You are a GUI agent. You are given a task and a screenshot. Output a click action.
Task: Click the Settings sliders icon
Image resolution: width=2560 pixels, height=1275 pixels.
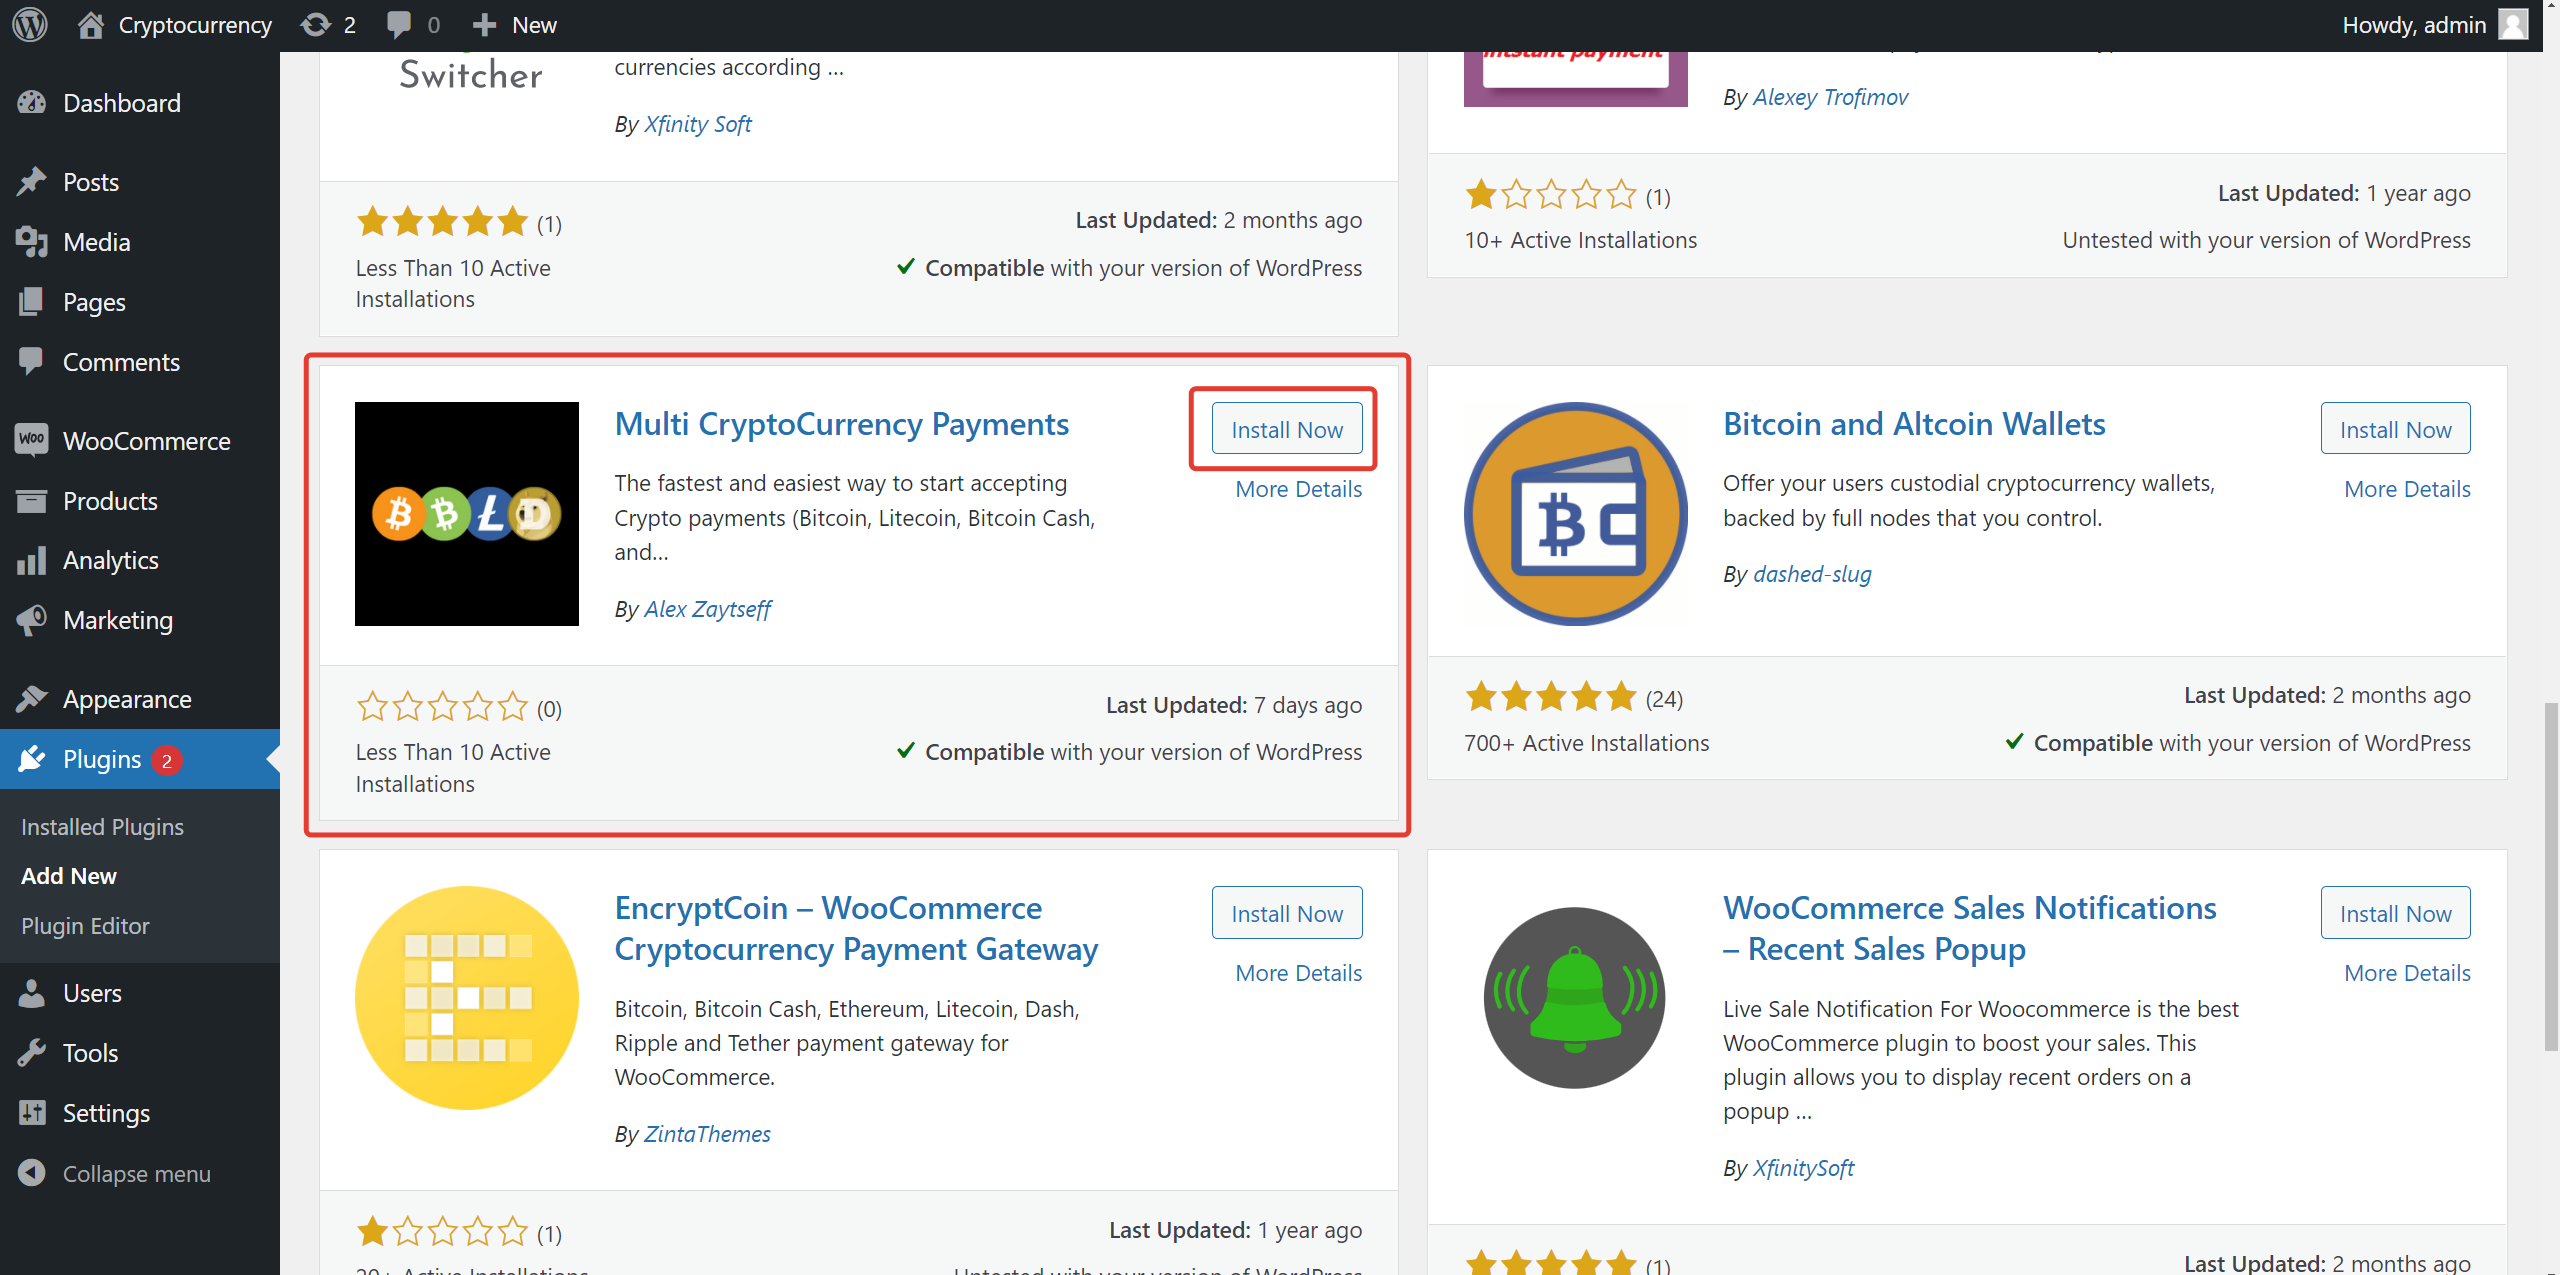(x=32, y=1112)
